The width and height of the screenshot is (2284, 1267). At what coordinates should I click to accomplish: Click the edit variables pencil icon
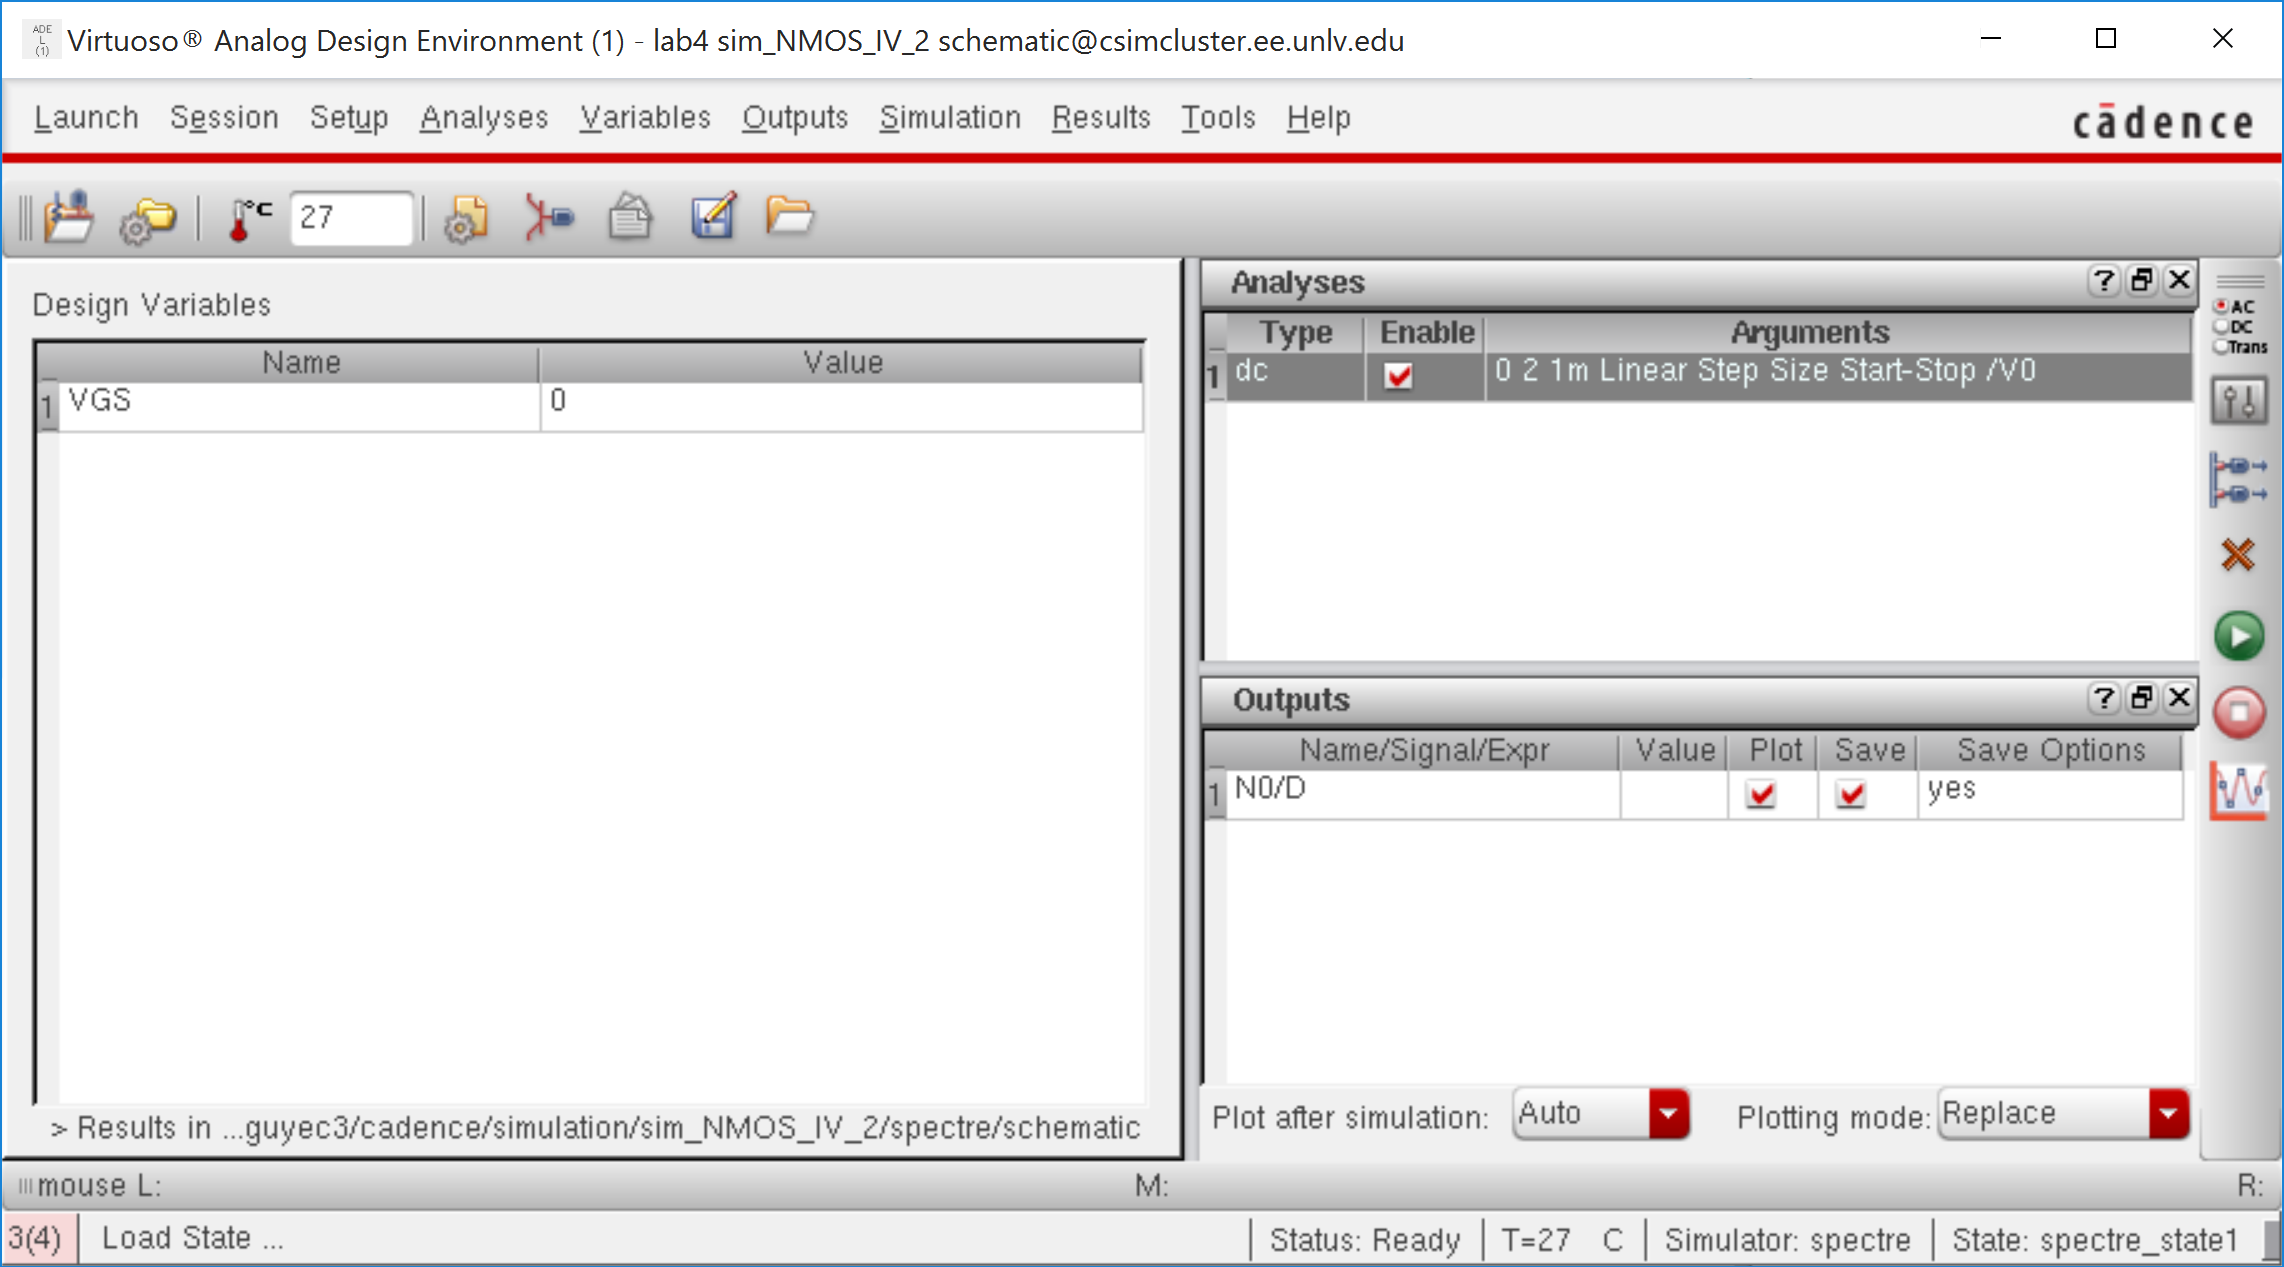(x=713, y=216)
